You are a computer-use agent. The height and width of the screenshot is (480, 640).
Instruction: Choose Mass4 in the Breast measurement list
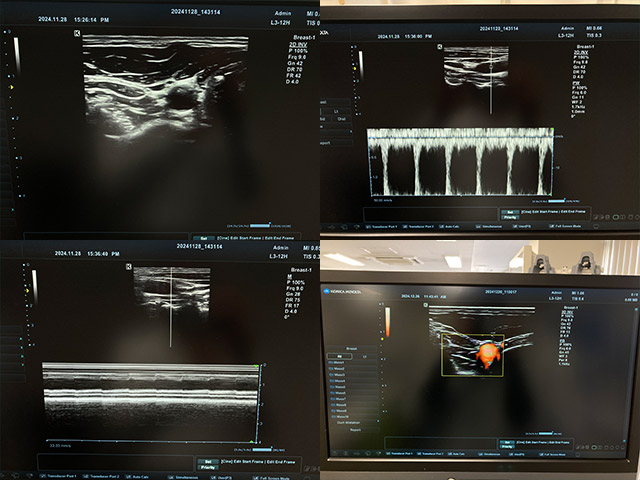(x=353, y=381)
